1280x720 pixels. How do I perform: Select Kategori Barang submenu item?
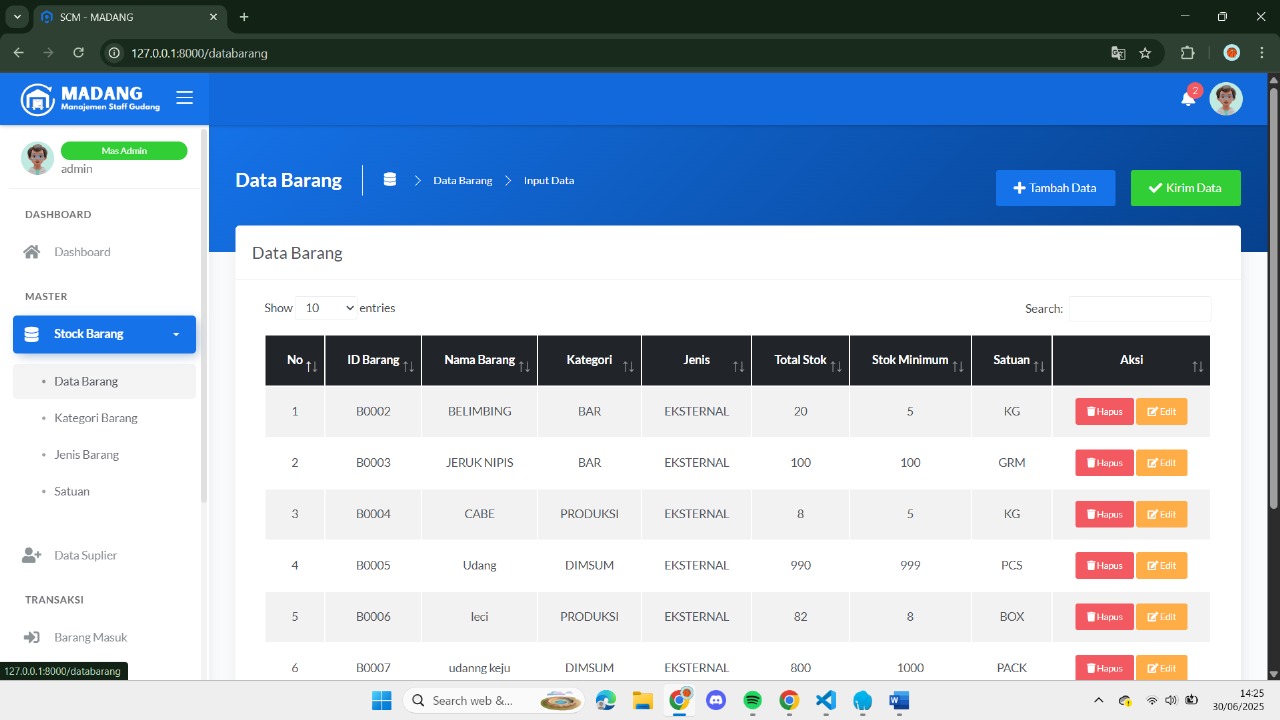click(x=96, y=418)
